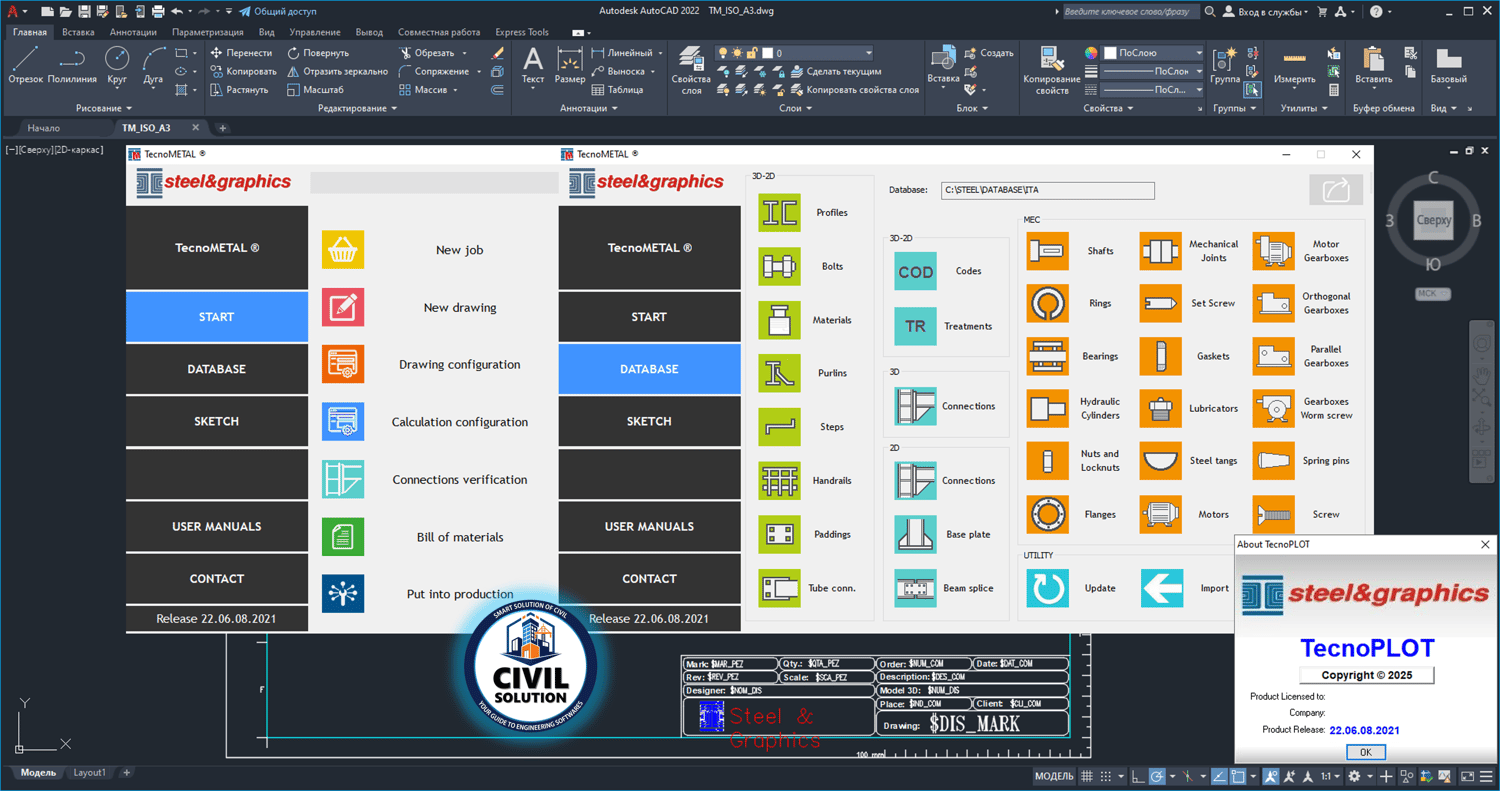Screen dimensions: 1500x791
Task: Open Calculation configuration icon
Action: 343,422
